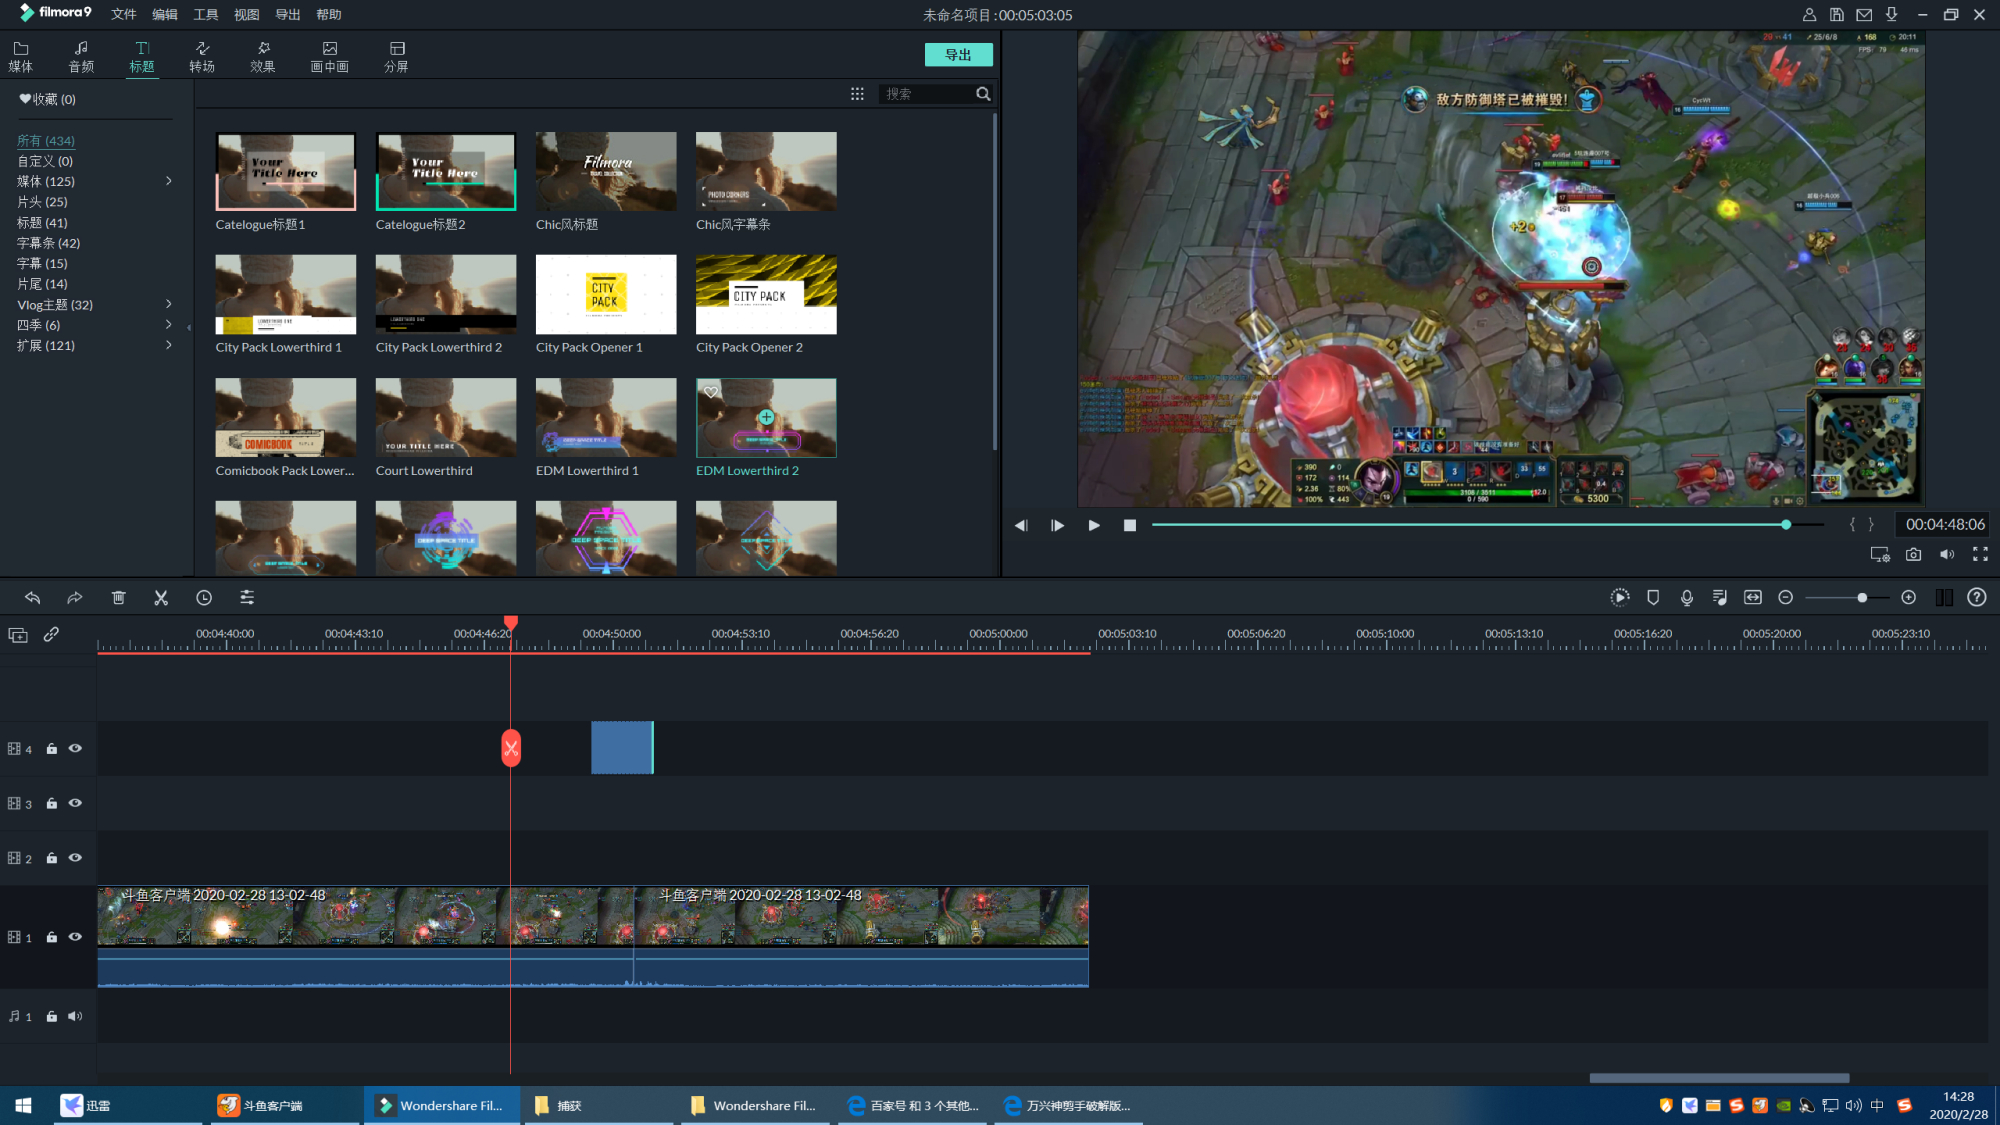Click the record voiceover microphone icon

coord(1687,598)
